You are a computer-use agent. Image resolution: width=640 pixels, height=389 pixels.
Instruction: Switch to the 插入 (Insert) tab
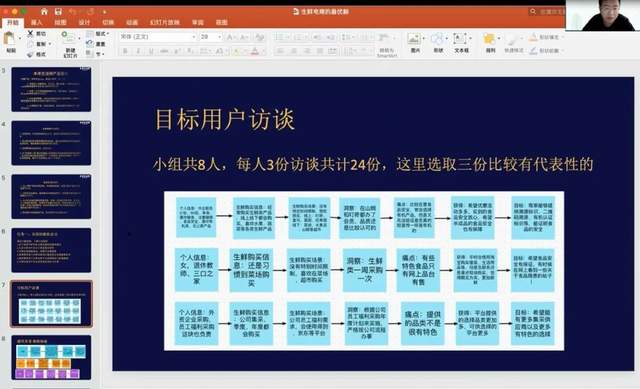point(36,22)
